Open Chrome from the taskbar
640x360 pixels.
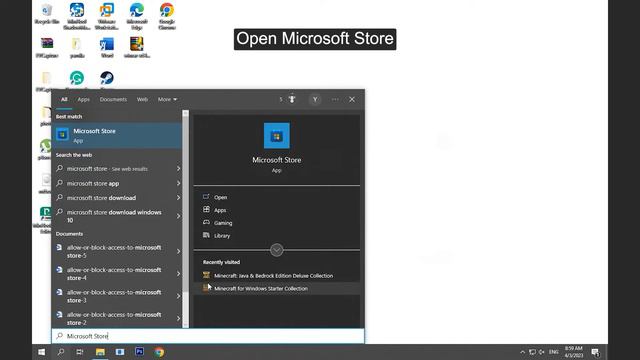159,352
